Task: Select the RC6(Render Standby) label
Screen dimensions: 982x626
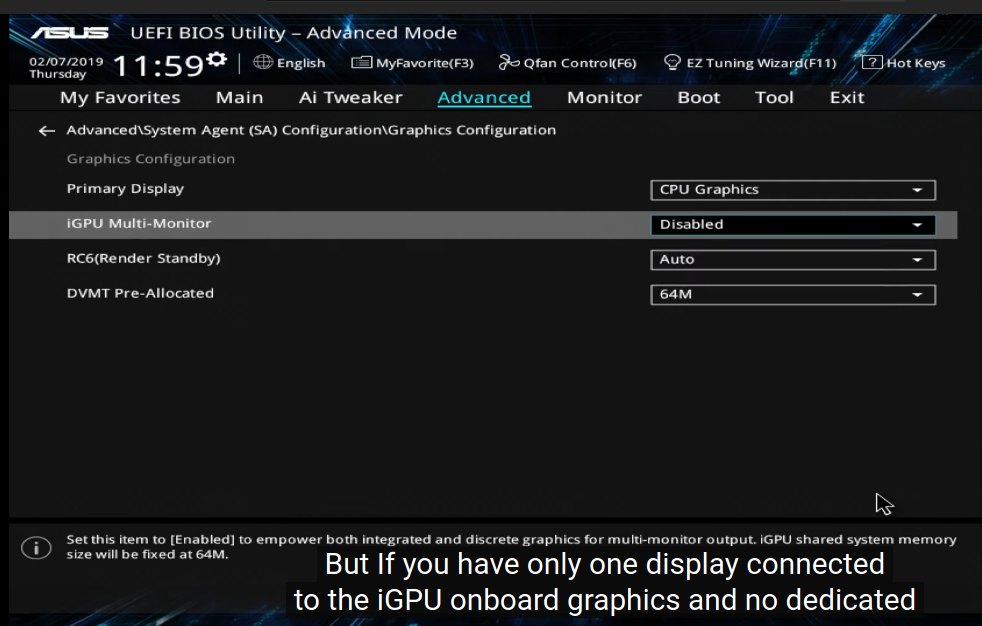Action: pos(143,259)
